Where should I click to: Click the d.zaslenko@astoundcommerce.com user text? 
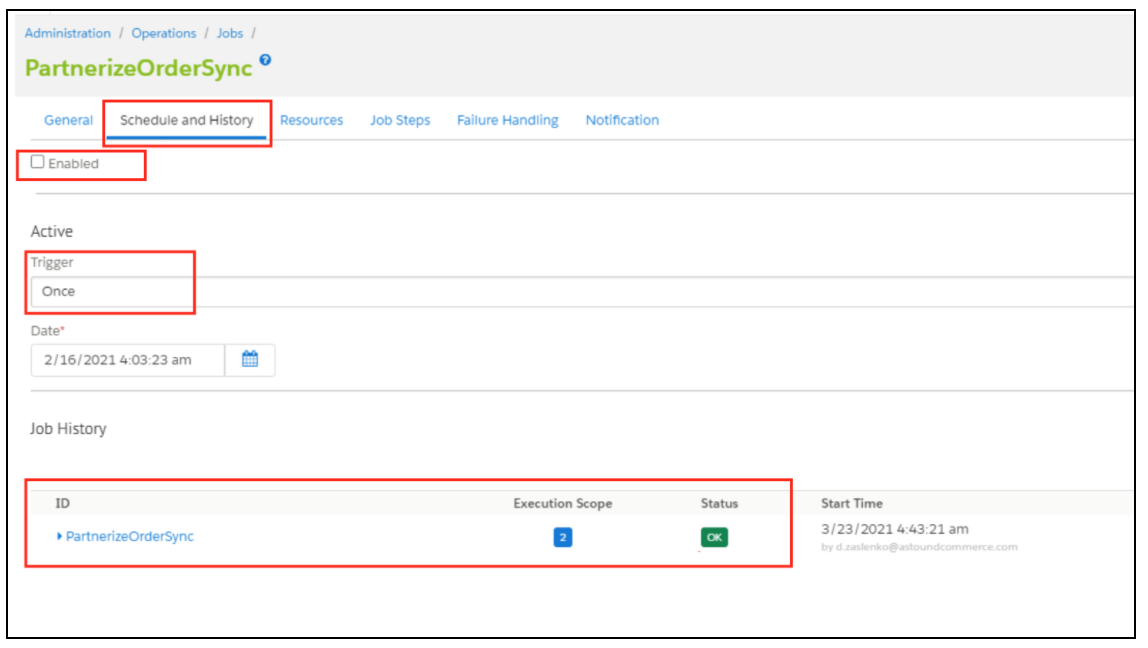pos(926,547)
